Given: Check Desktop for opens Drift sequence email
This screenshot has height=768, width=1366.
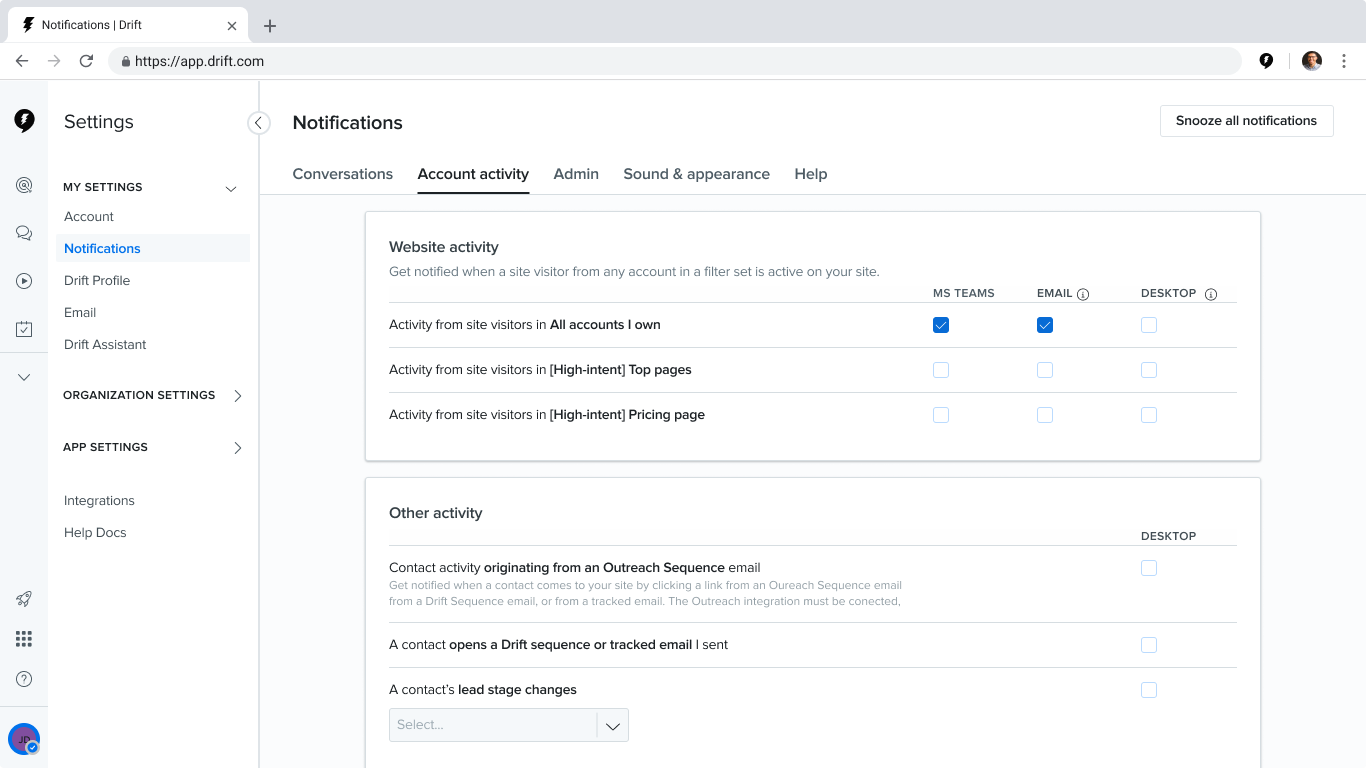Looking at the screenshot, I should pyautogui.click(x=1149, y=645).
